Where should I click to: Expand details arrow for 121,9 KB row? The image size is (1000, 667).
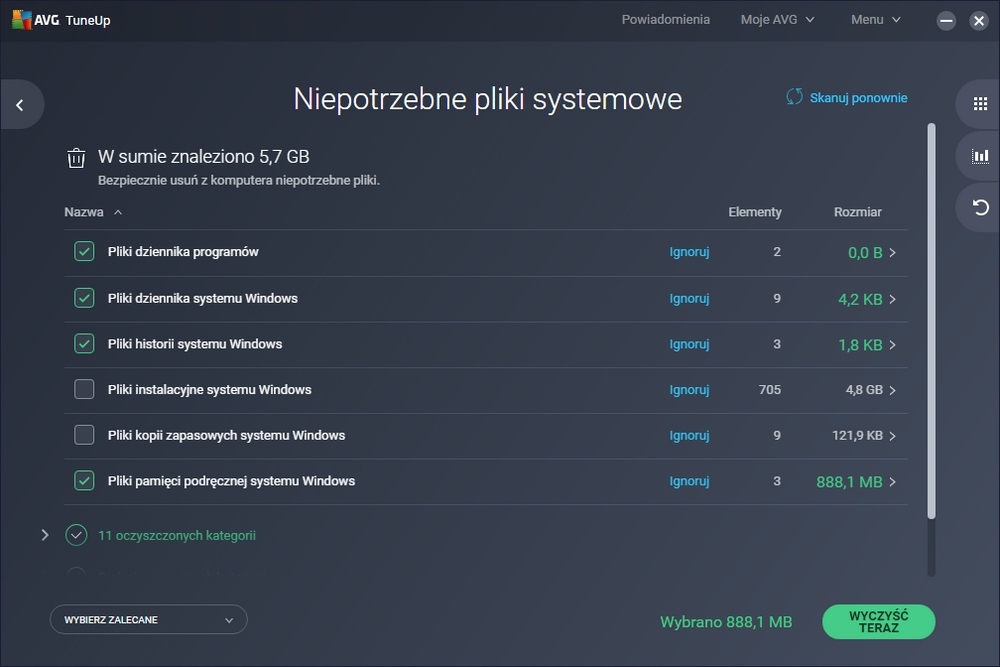pyautogui.click(x=893, y=436)
